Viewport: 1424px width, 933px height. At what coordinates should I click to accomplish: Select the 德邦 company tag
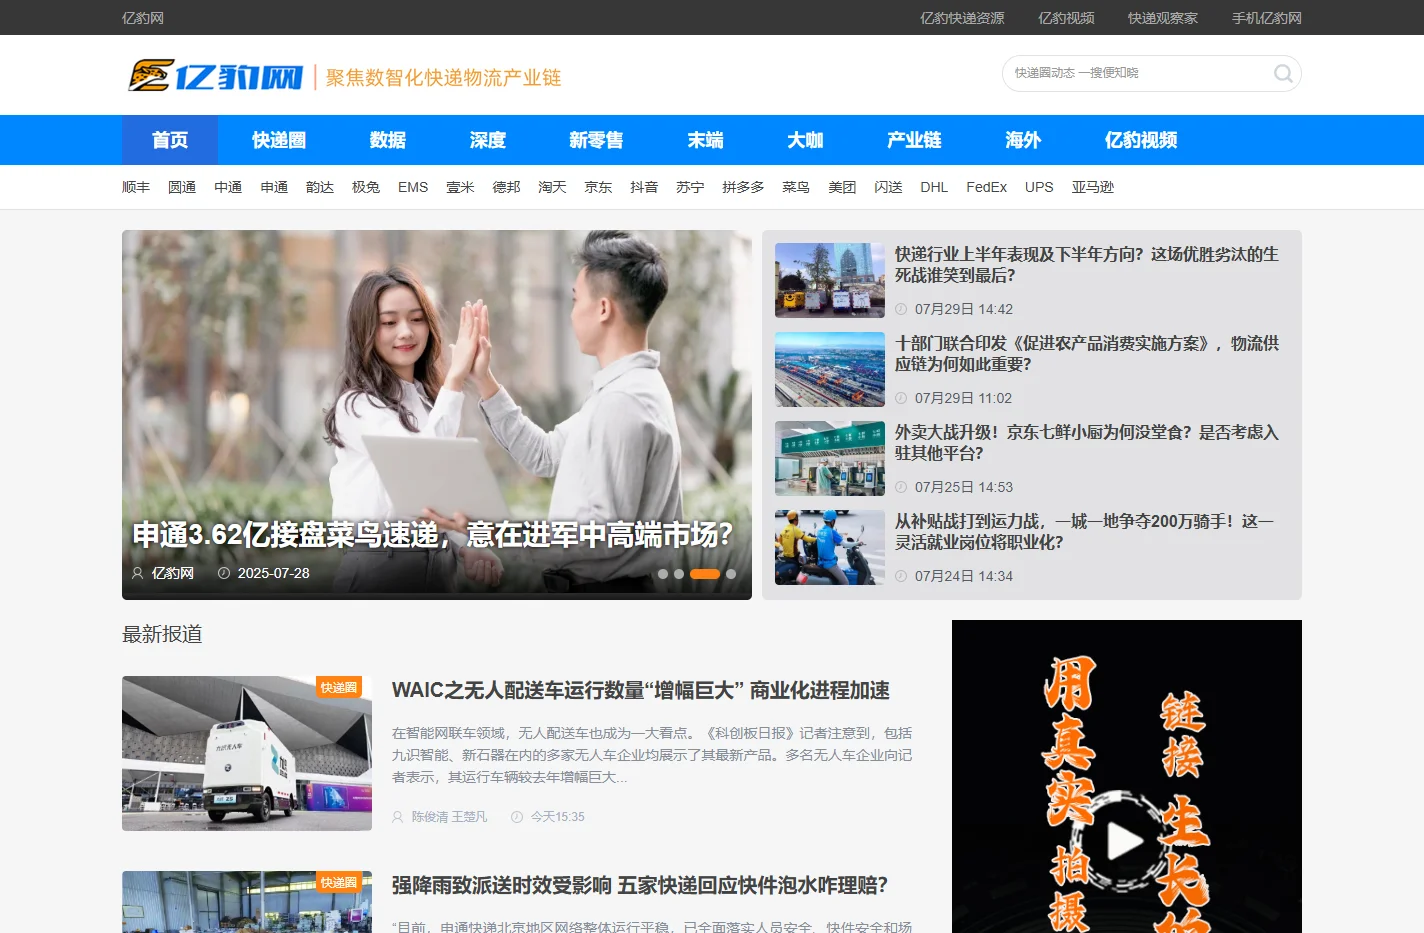click(x=506, y=187)
